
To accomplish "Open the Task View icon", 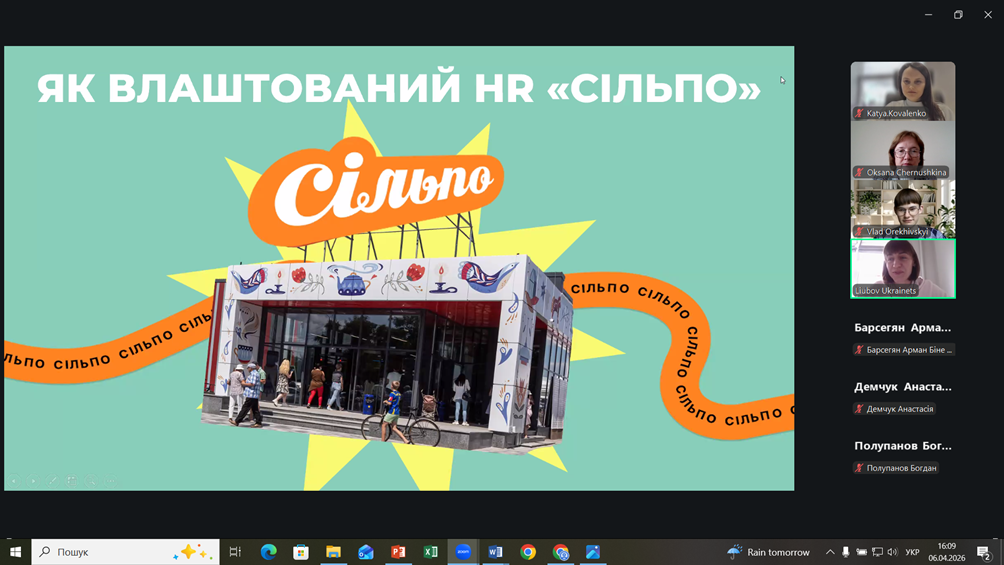I will coord(236,552).
